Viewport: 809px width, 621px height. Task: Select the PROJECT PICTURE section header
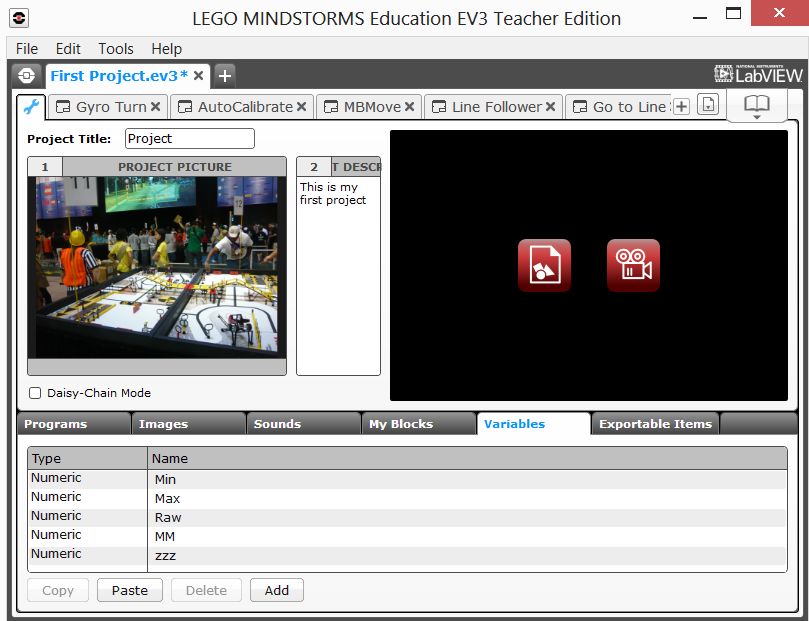tap(174, 167)
